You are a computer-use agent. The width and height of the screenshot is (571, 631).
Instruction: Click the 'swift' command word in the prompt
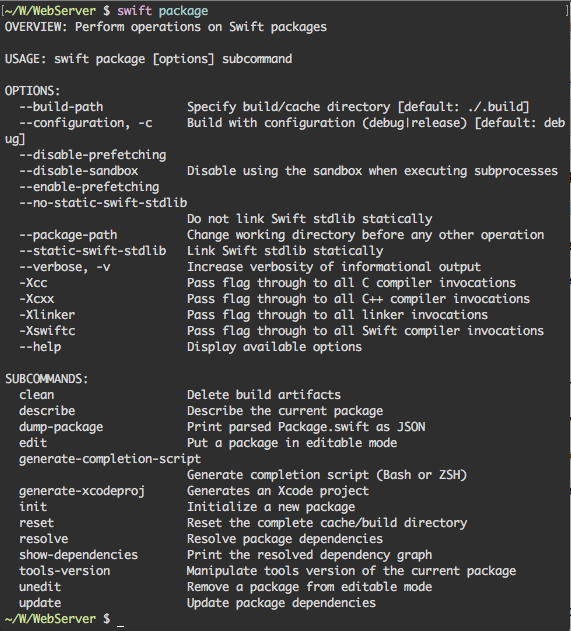[134, 11]
